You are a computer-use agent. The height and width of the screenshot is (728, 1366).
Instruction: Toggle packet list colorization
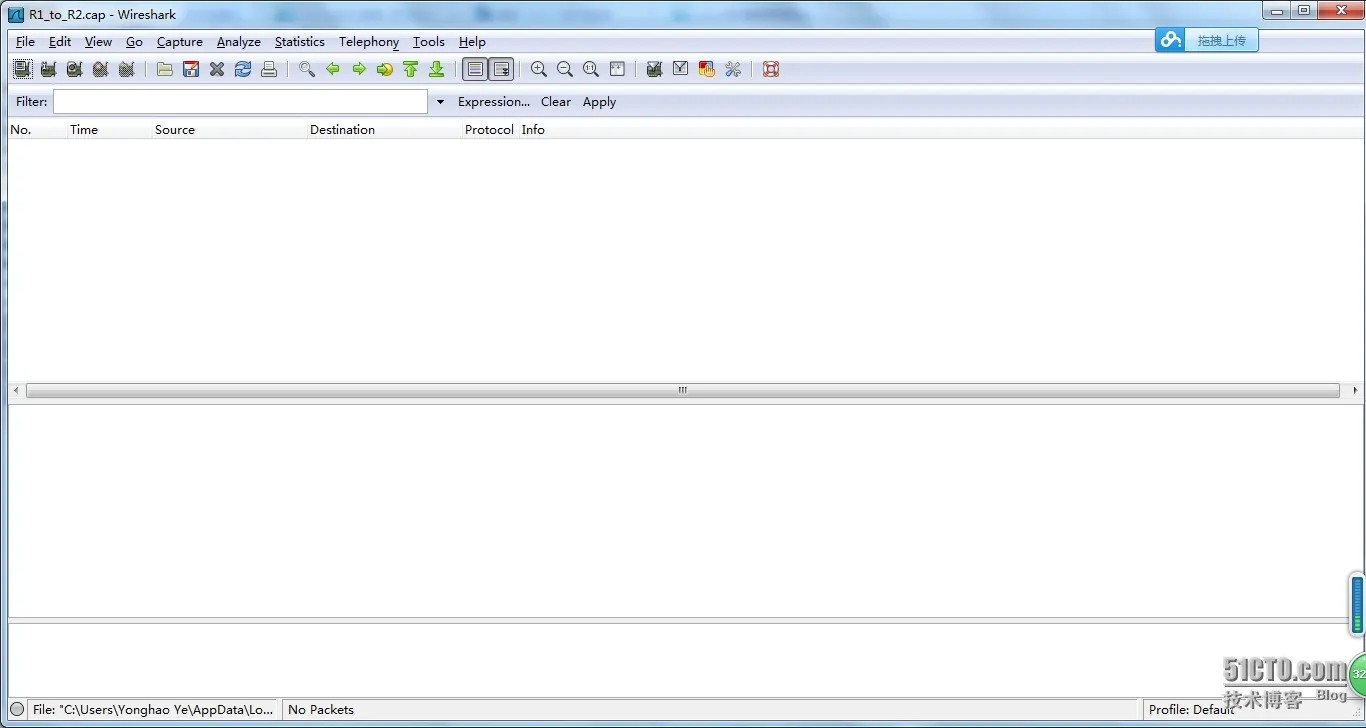475,69
